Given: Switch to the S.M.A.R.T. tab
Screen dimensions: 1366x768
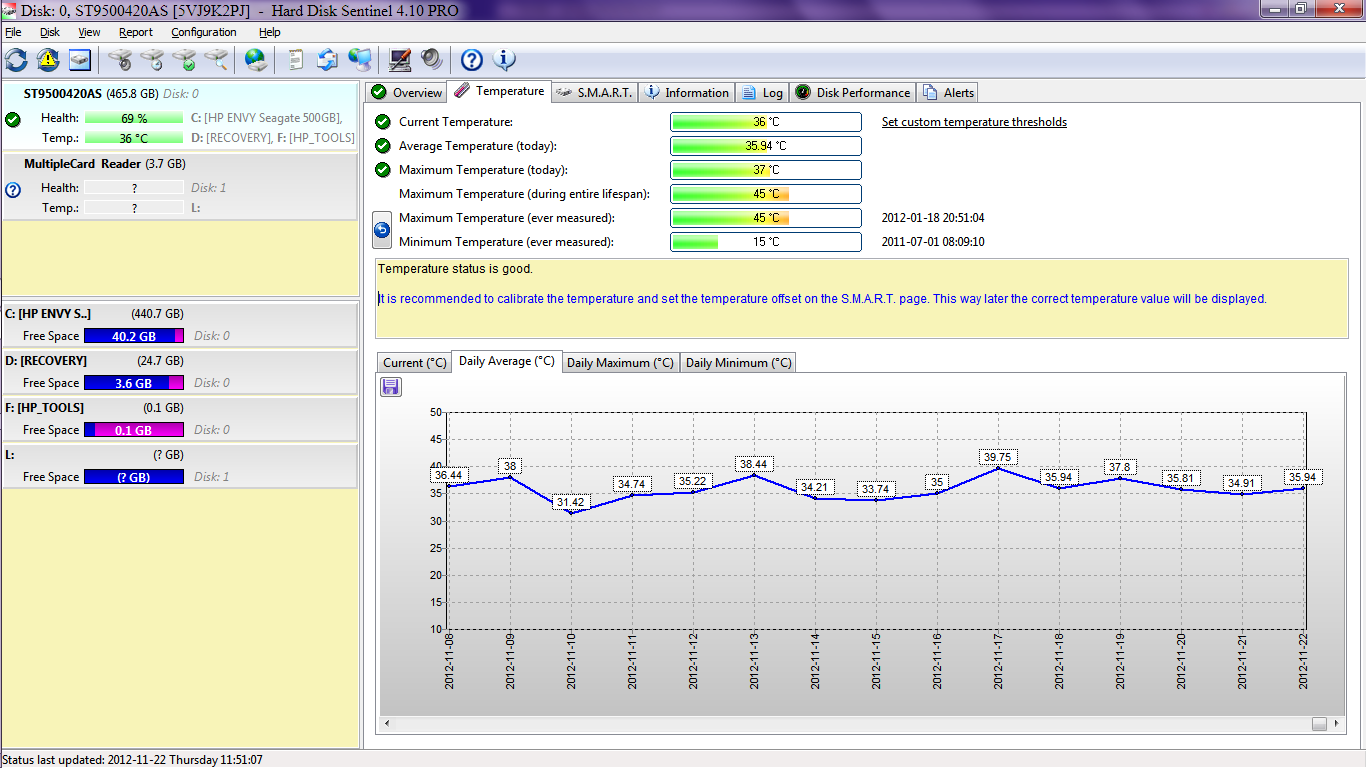Looking at the screenshot, I should coord(594,93).
